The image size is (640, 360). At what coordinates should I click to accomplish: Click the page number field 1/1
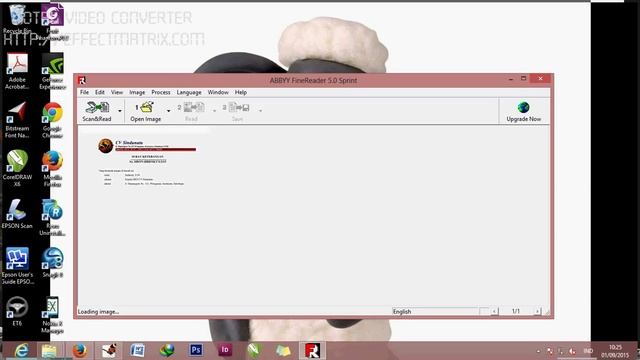(516, 311)
